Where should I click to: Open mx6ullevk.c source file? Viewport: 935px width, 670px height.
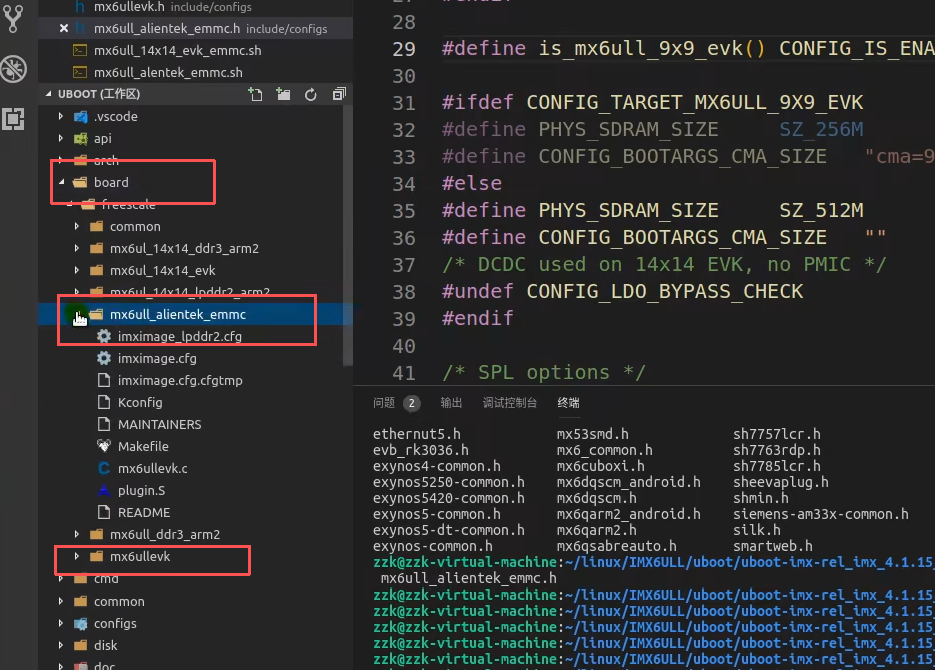tap(153, 469)
